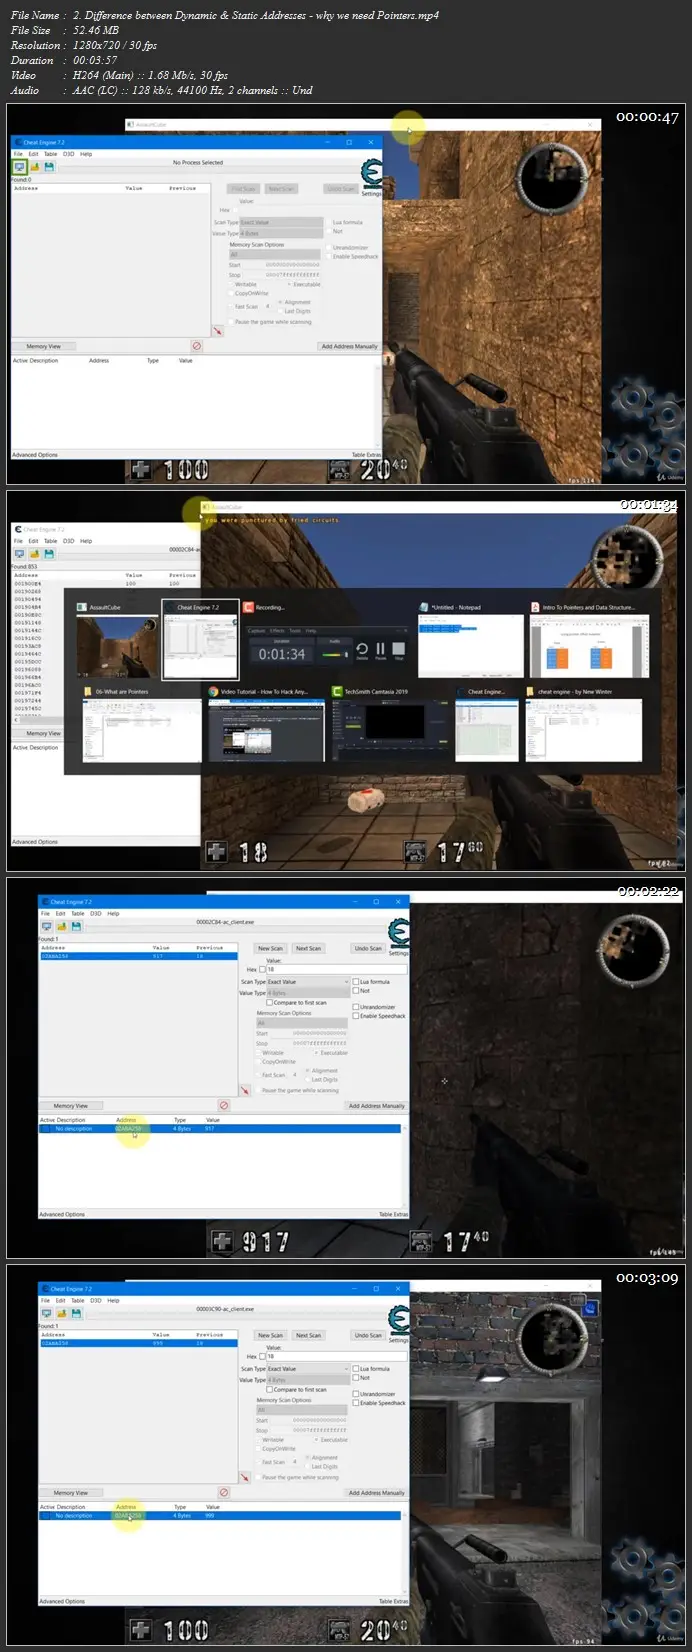692x1652 pixels.
Task: Check Compare to first scan in the 00:03:09 frame
Action: (270, 1389)
